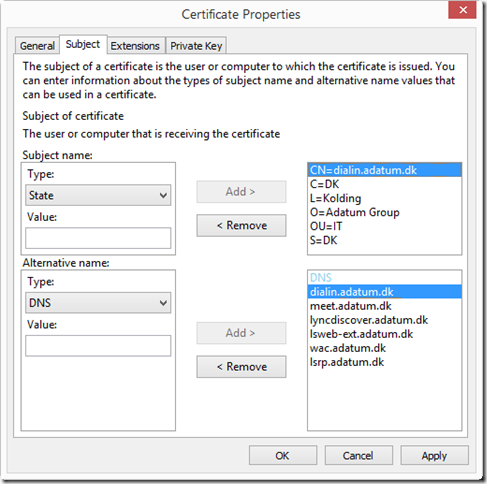Screen dimensions: 487x484
Task: Apply the certificate property changes
Action: pyautogui.click(x=434, y=455)
